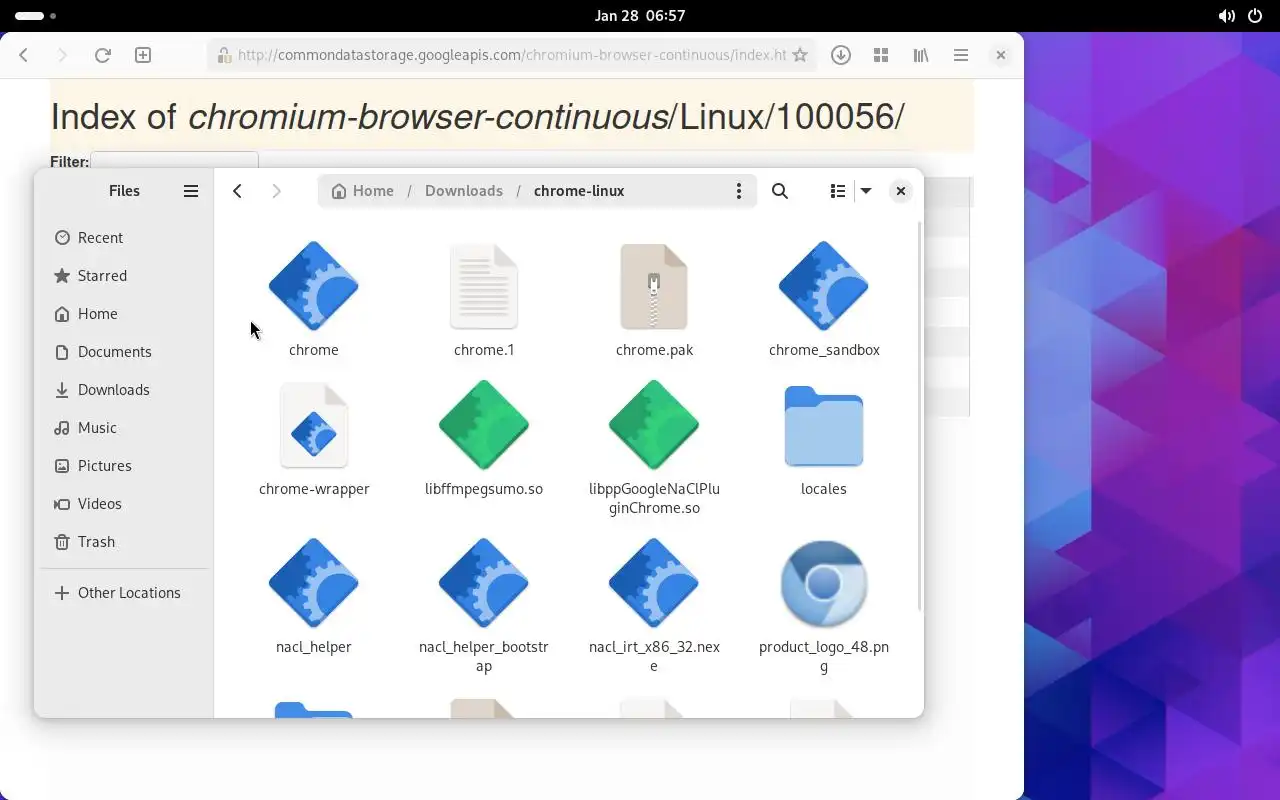Image resolution: width=1280 pixels, height=800 pixels.
Task: Open Videos in sidebar
Action: [124, 504]
